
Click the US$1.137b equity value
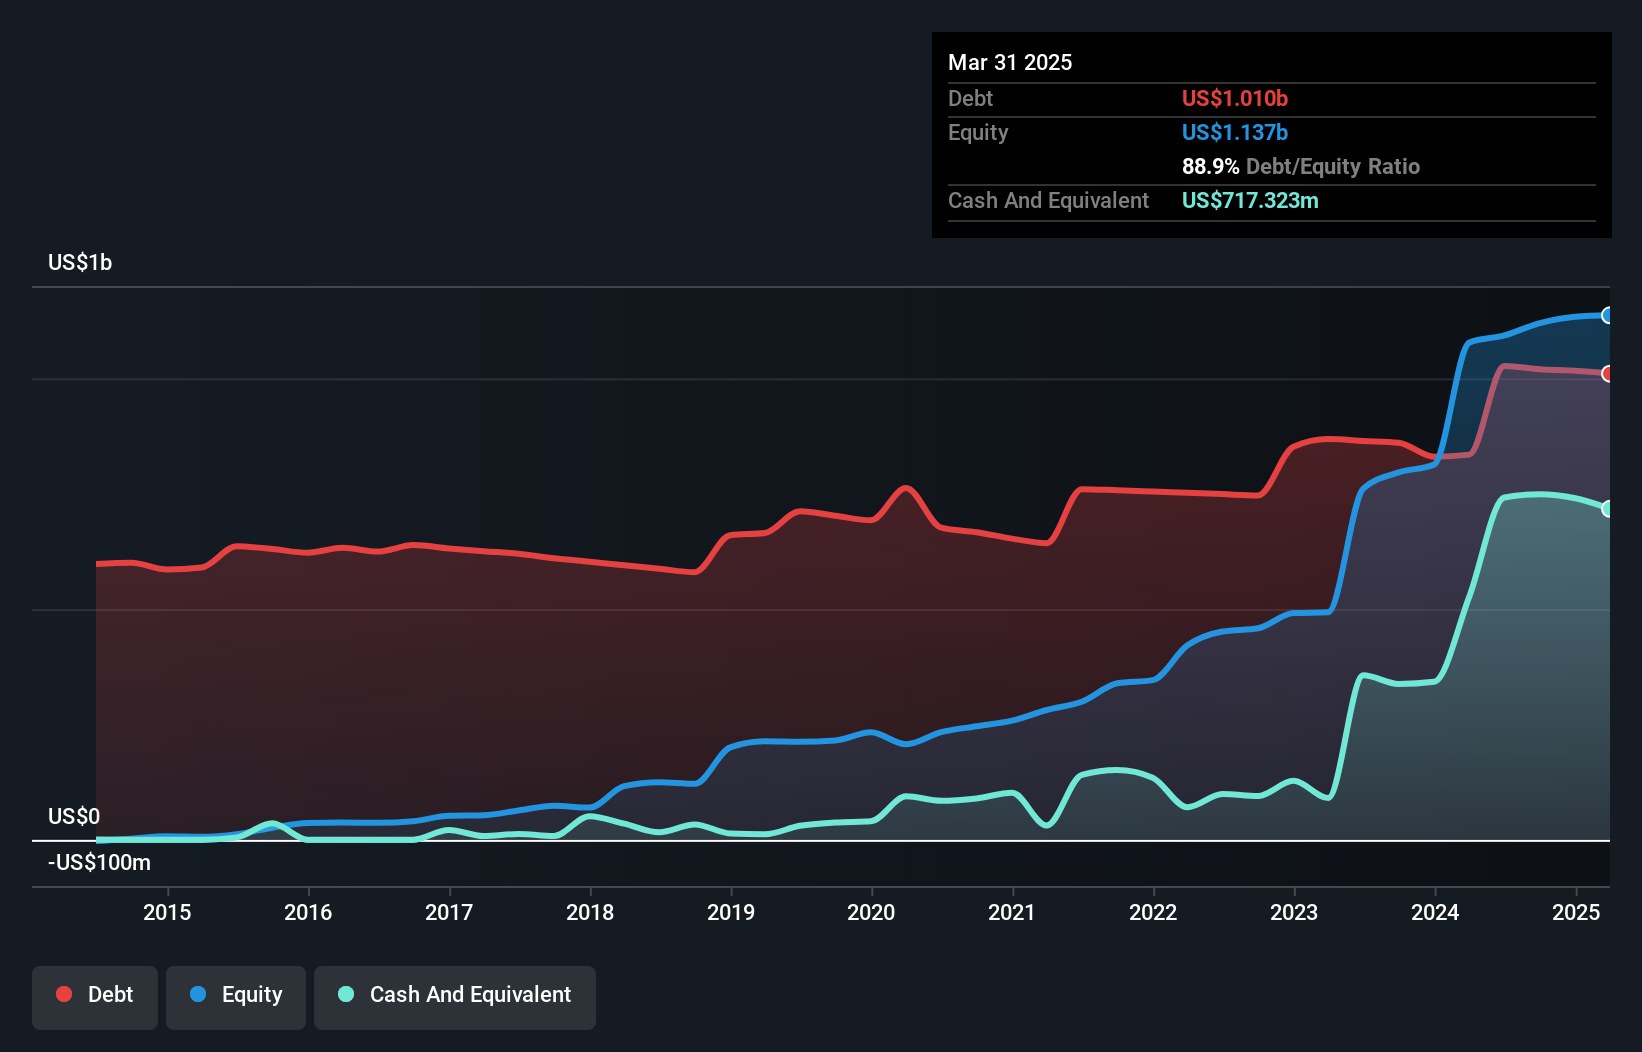pyautogui.click(x=1235, y=132)
